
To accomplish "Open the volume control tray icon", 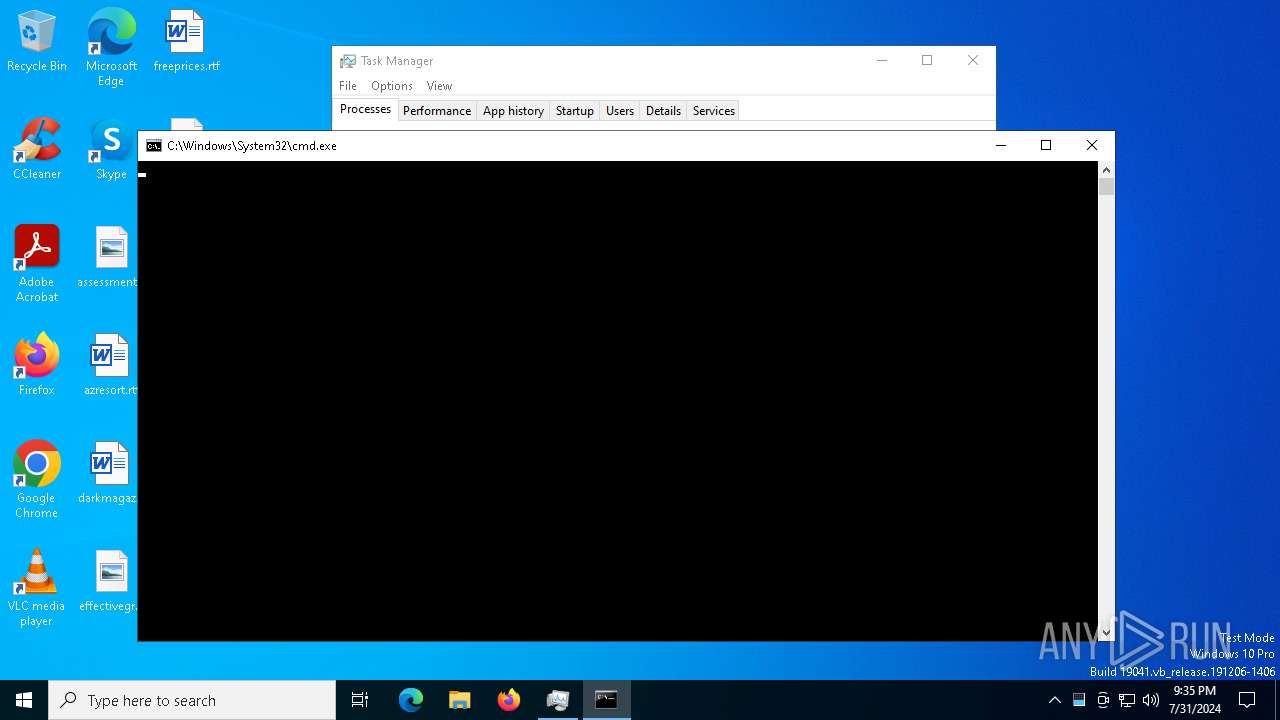I will pyautogui.click(x=1151, y=700).
